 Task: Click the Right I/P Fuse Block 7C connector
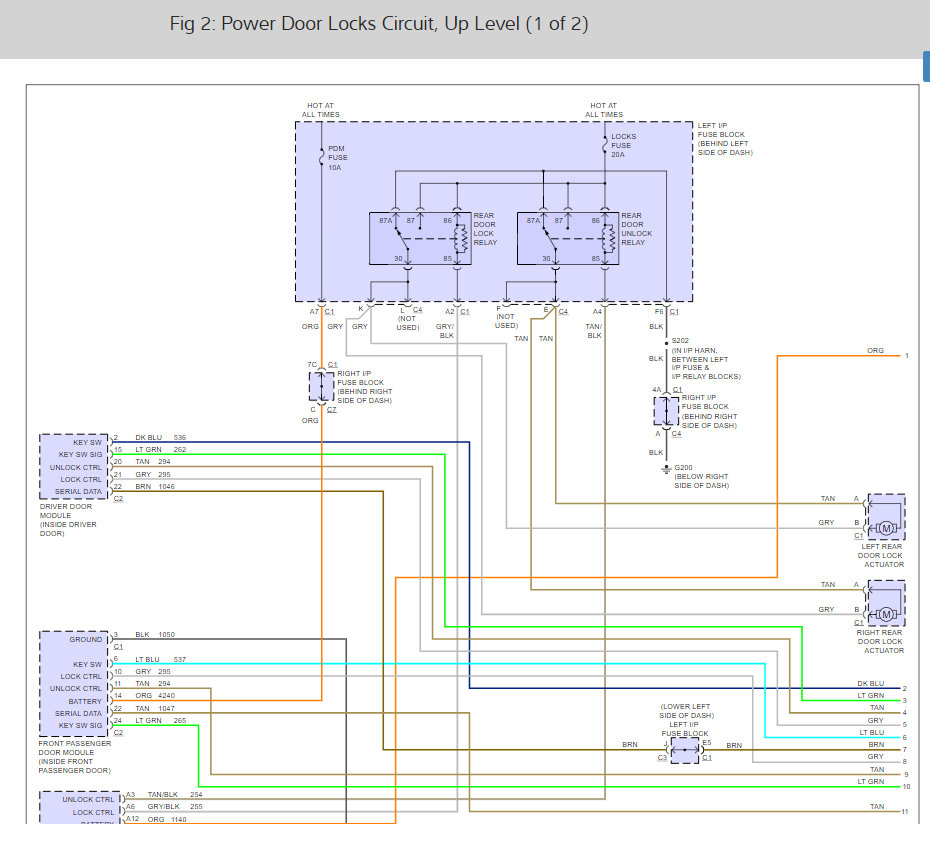tap(321, 385)
